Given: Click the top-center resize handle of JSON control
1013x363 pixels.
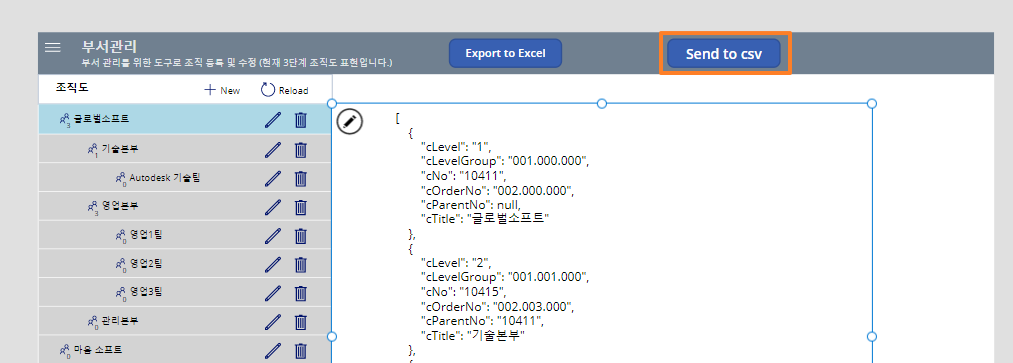Looking at the screenshot, I should 601,103.
